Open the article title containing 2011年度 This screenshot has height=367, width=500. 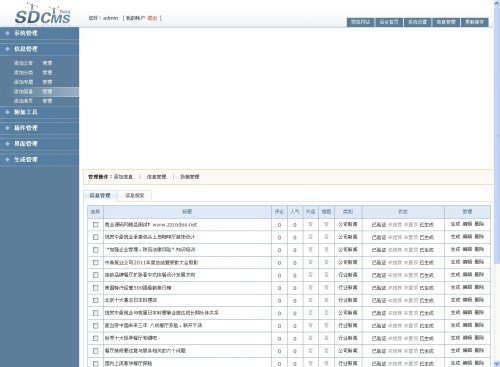151,263
